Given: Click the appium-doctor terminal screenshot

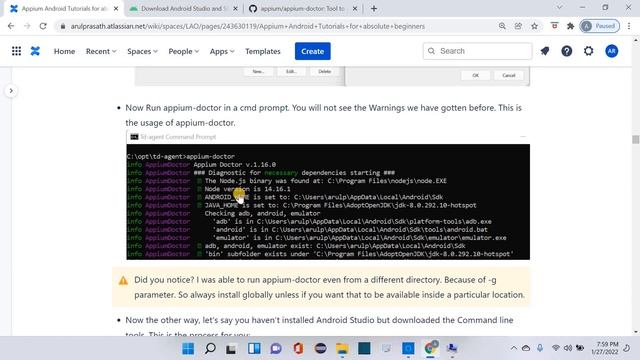Looking at the screenshot, I should [x=328, y=195].
